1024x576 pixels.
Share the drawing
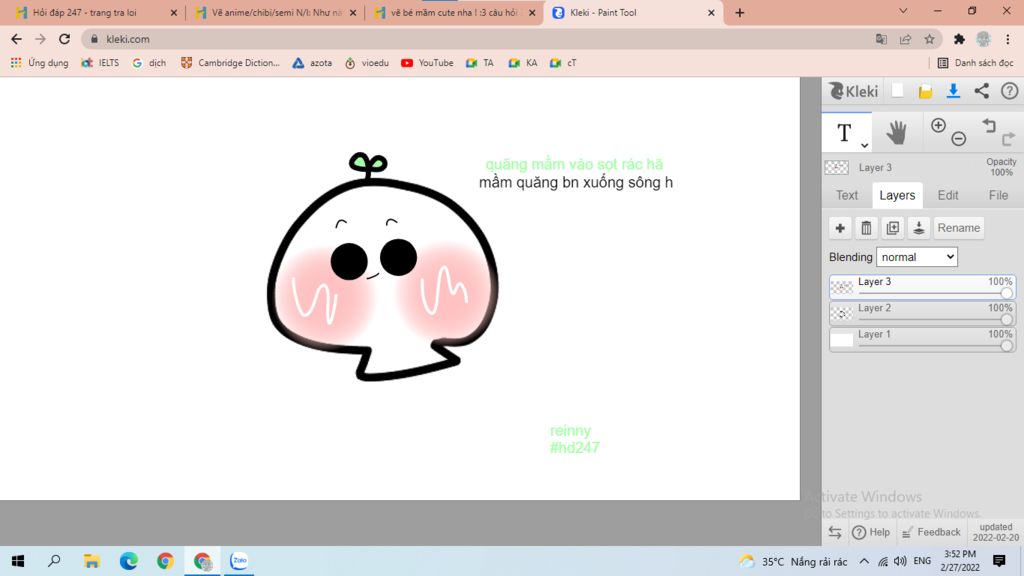982,91
